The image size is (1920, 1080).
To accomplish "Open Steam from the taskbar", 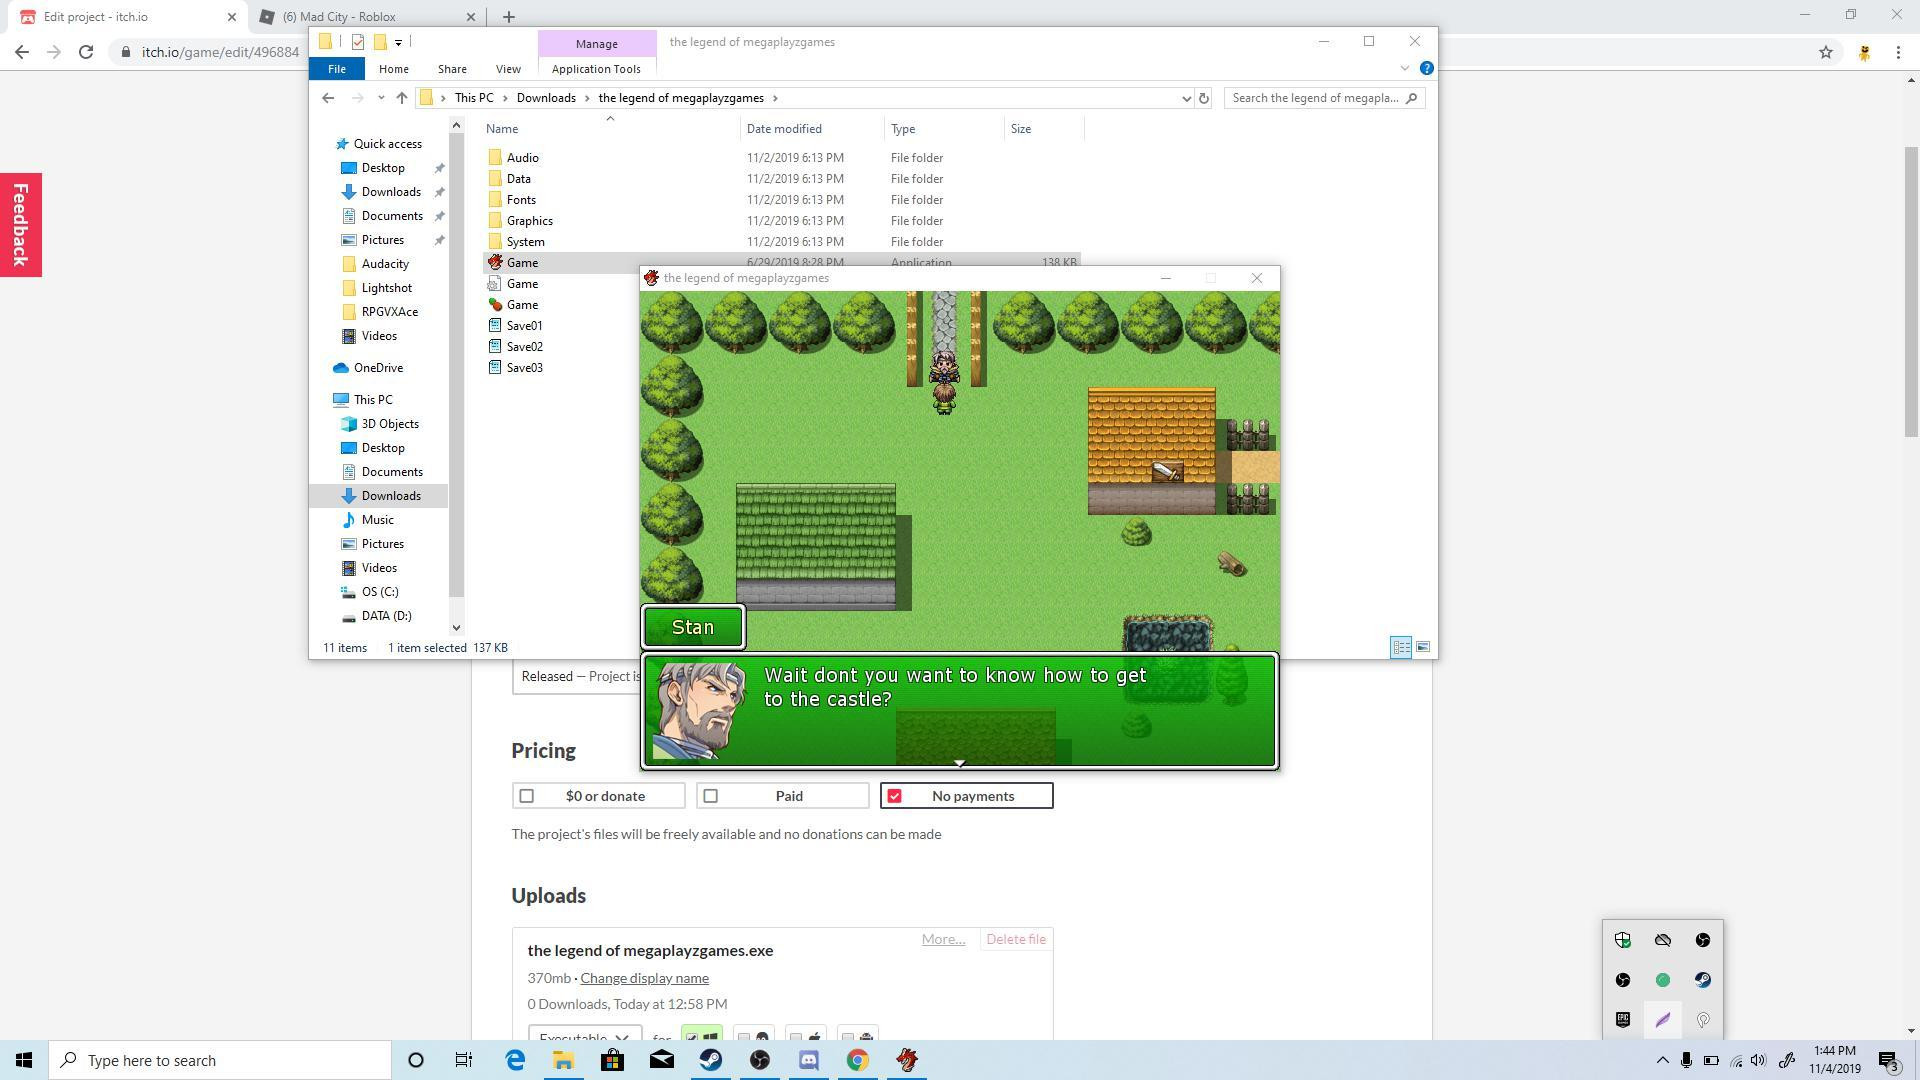I will coord(711,1060).
